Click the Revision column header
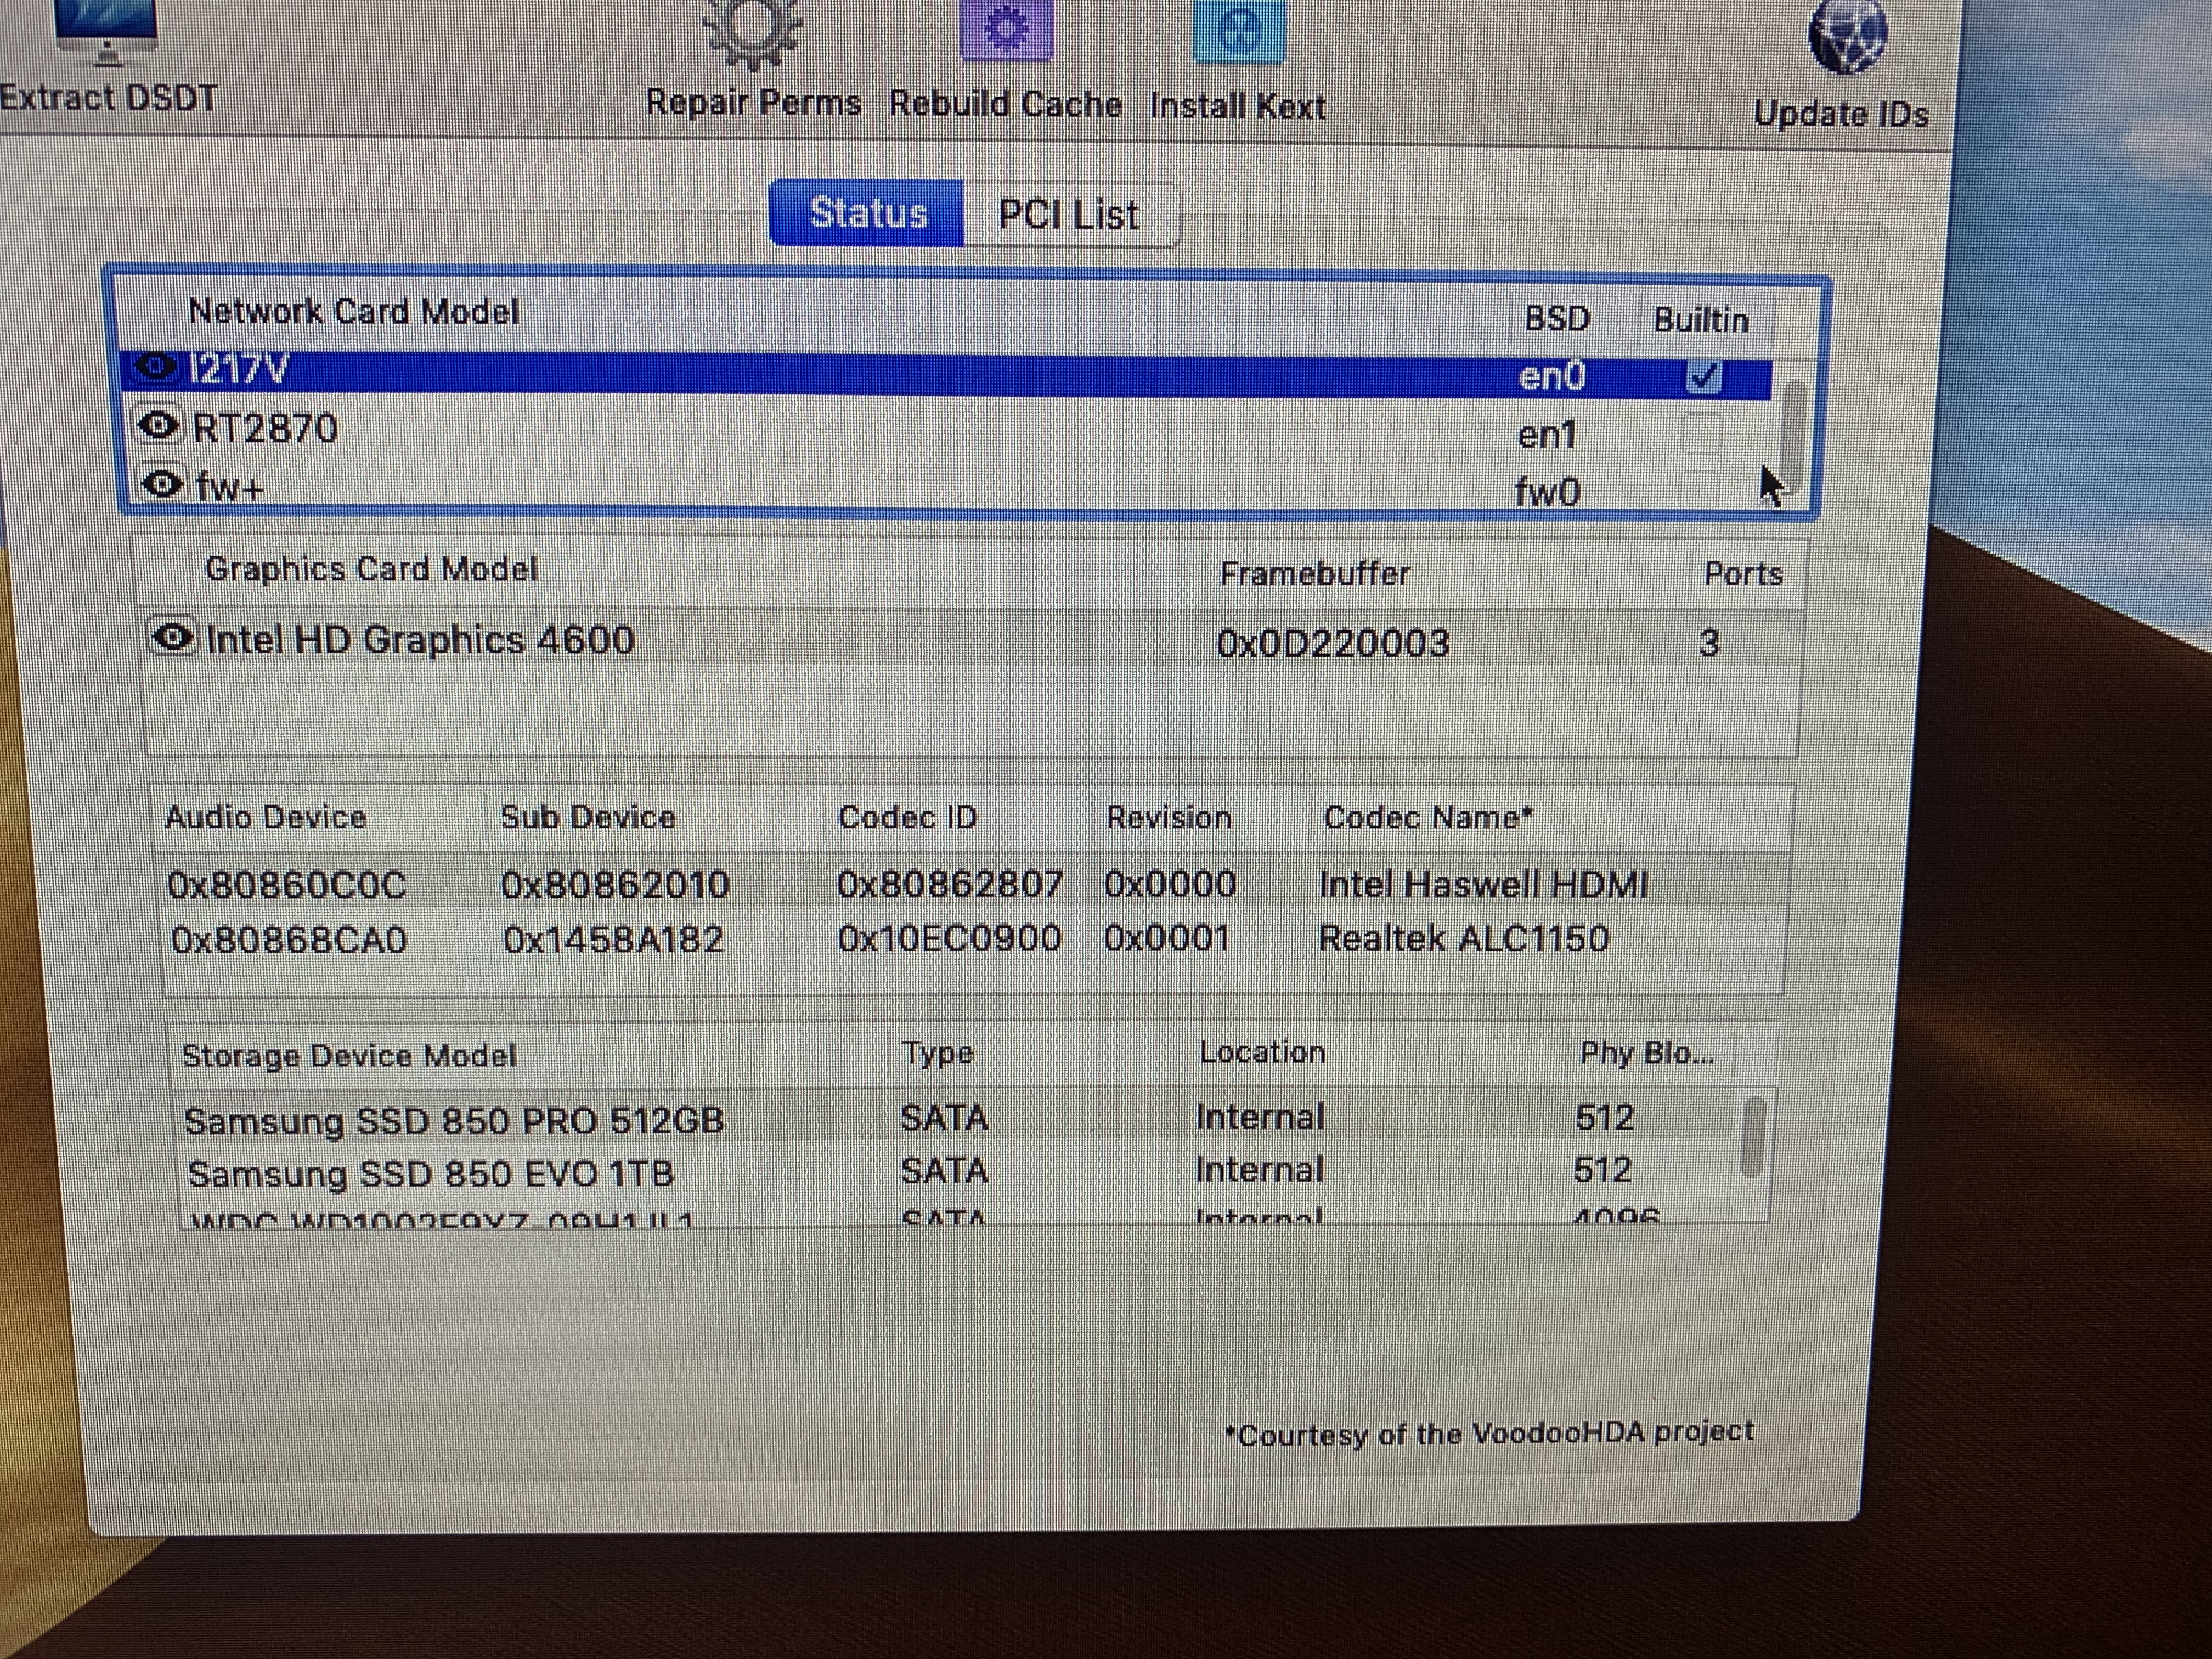This screenshot has width=2212, height=1659. (1168, 818)
